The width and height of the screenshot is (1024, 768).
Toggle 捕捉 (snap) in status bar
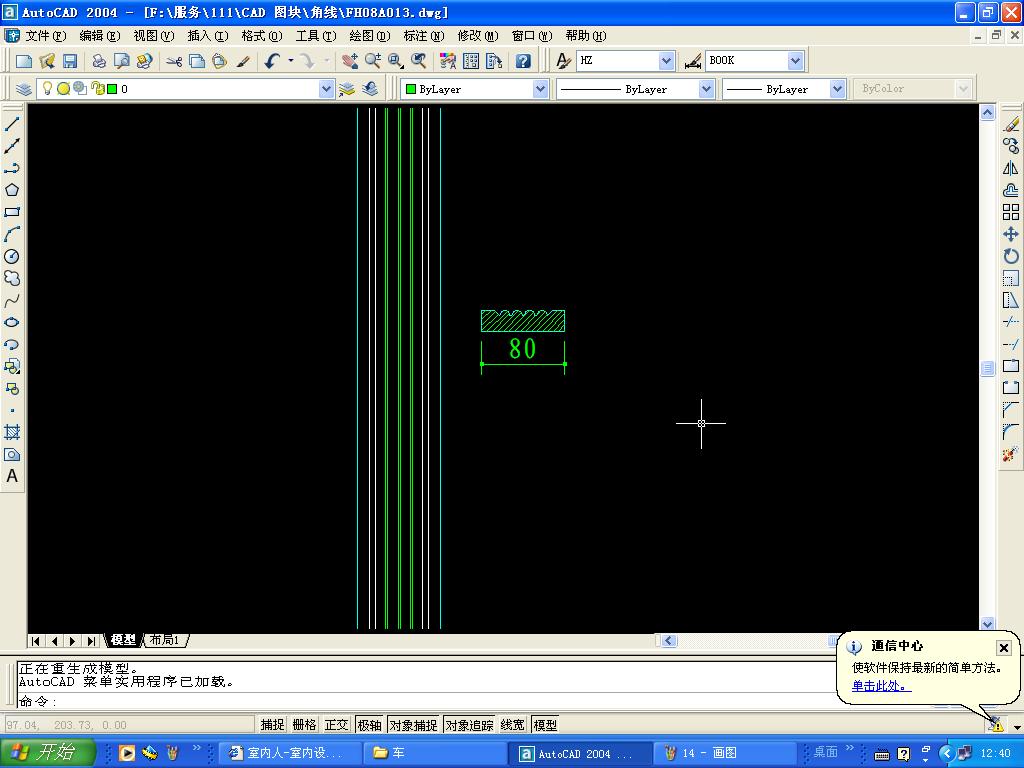272,725
